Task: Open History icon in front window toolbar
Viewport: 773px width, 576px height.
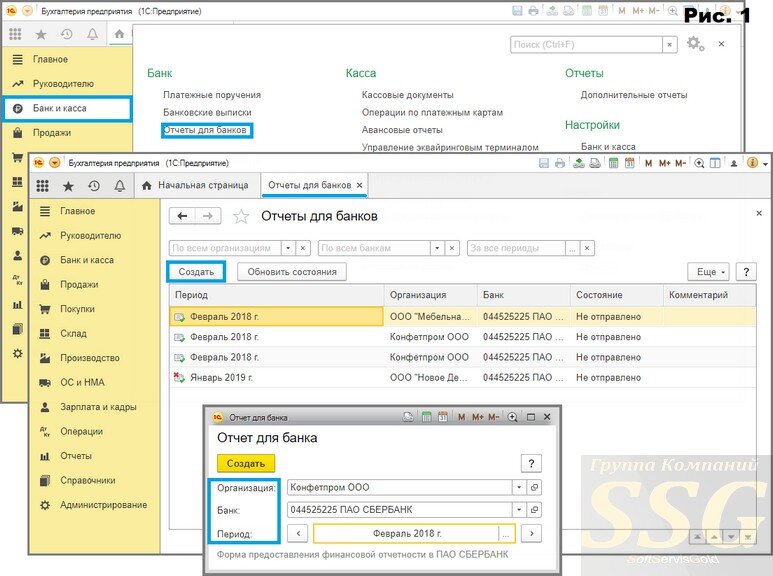Action: [94, 186]
